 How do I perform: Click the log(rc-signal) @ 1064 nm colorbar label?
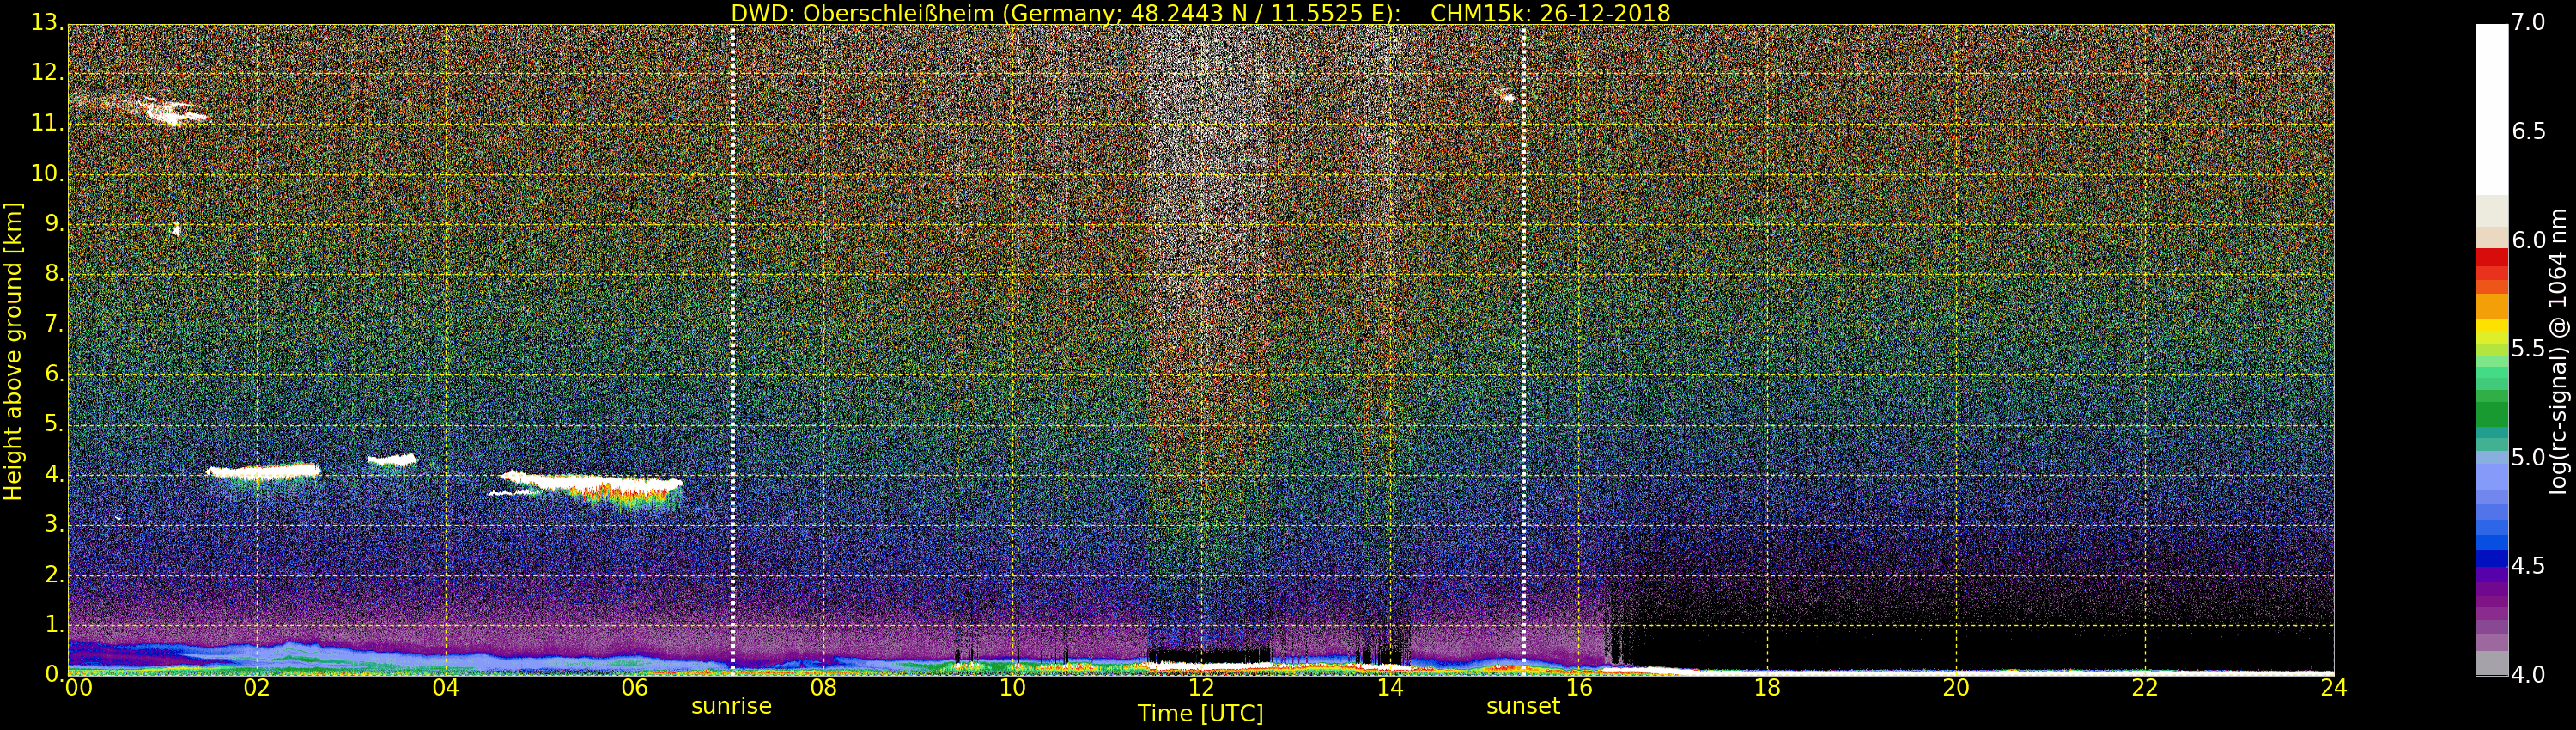coord(2558,350)
